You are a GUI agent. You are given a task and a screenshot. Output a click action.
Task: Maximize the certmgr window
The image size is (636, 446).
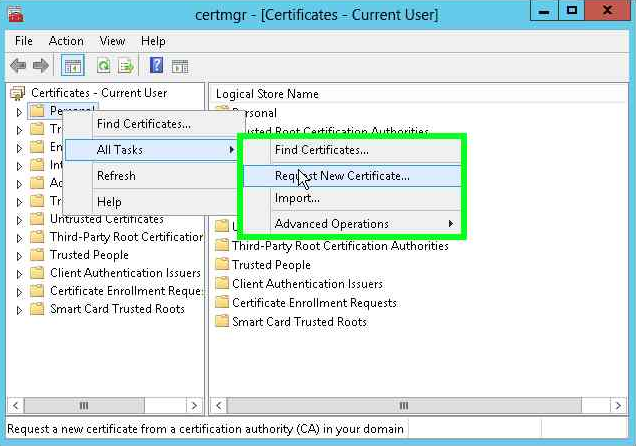tap(572, 11)
